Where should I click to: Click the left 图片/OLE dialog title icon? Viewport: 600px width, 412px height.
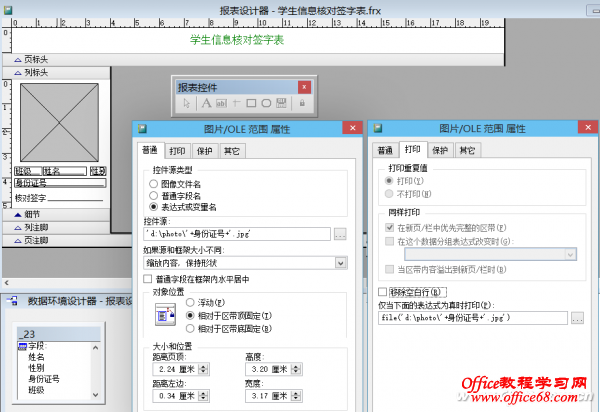click(142, 129)
